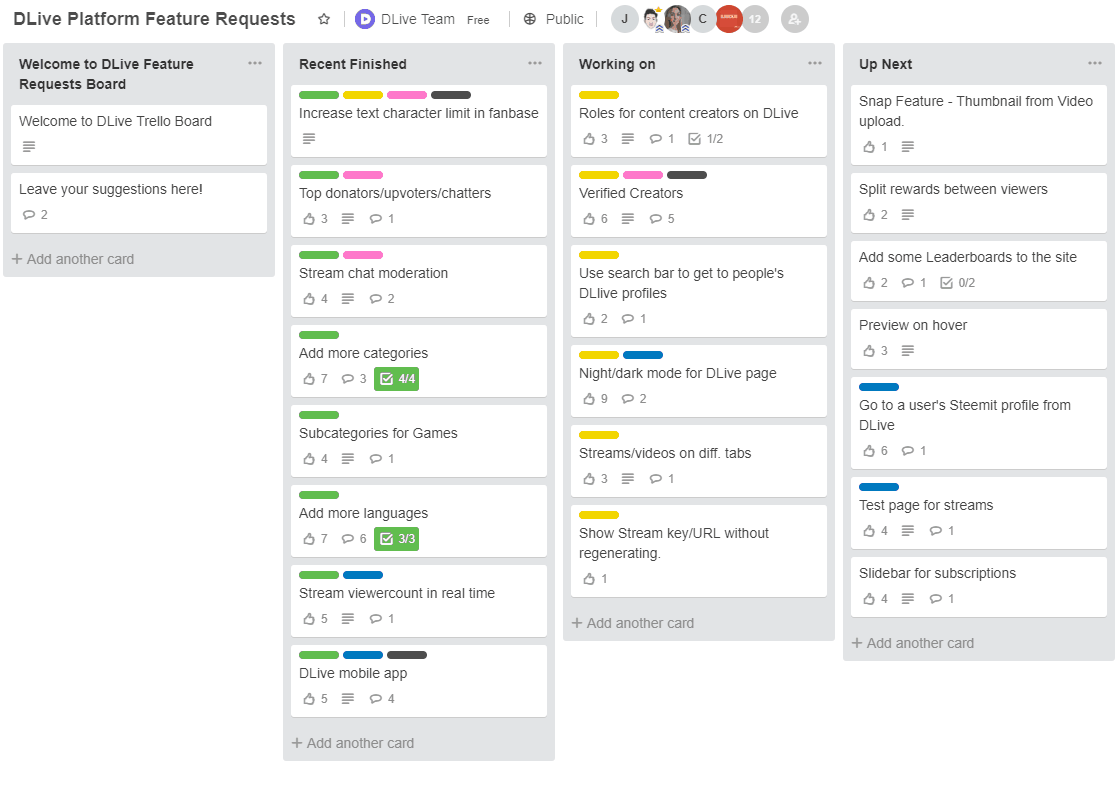Open 1/2 checklist badge on Roles for content creators

click(705, 139)
